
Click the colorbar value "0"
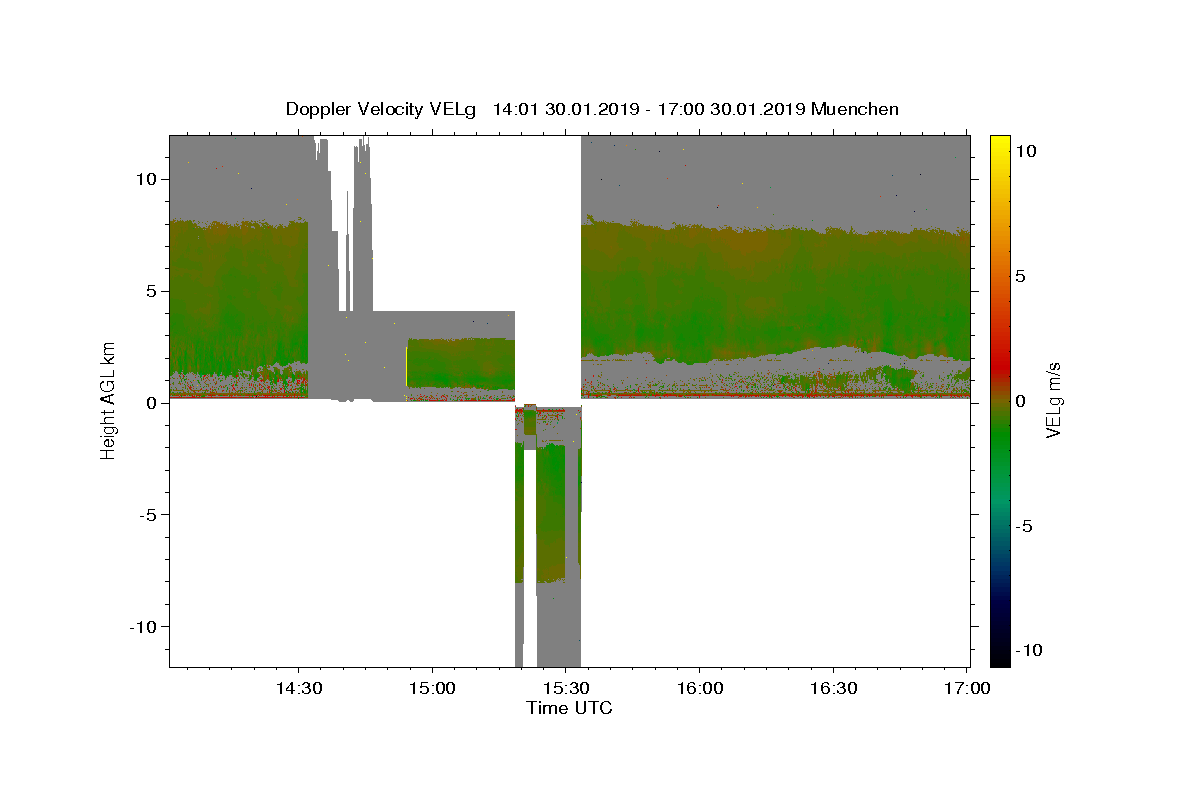(x=1019, y=401)
